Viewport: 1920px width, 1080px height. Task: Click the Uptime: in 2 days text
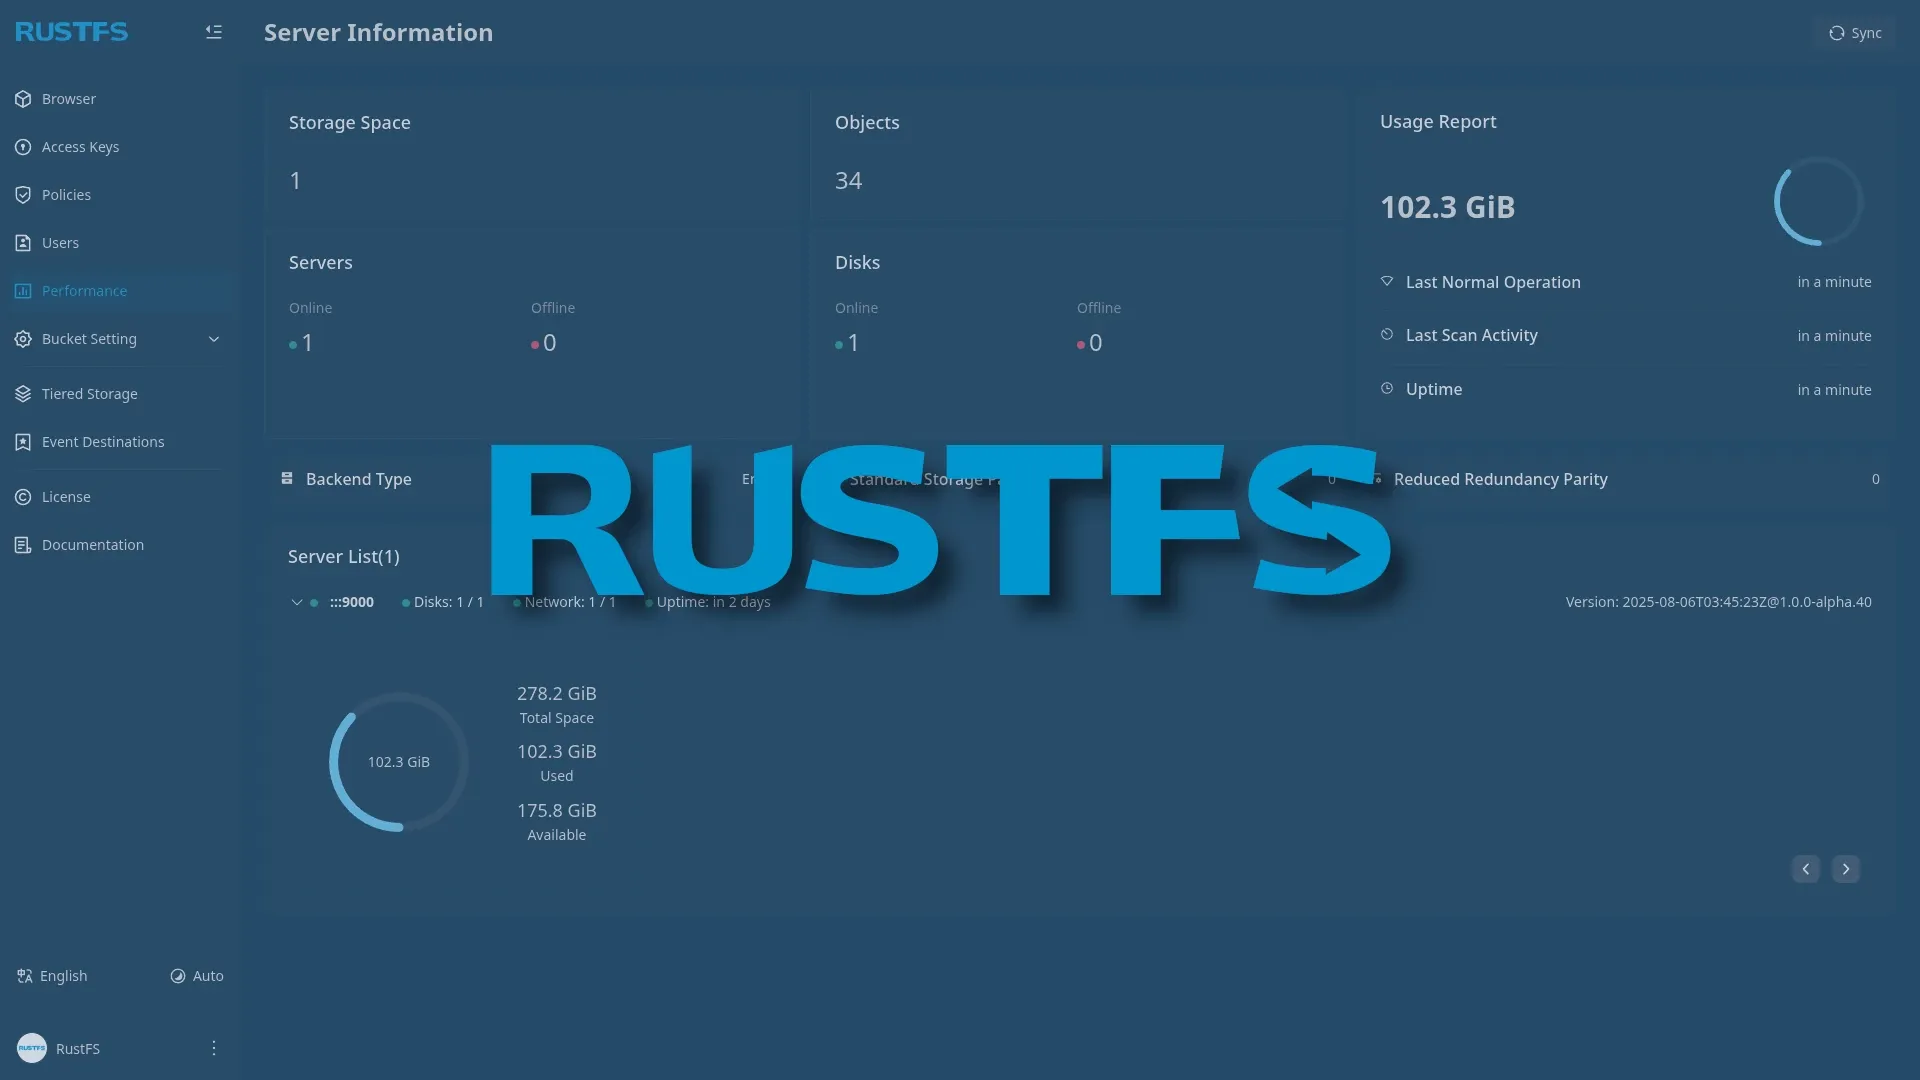click(713, 602)
